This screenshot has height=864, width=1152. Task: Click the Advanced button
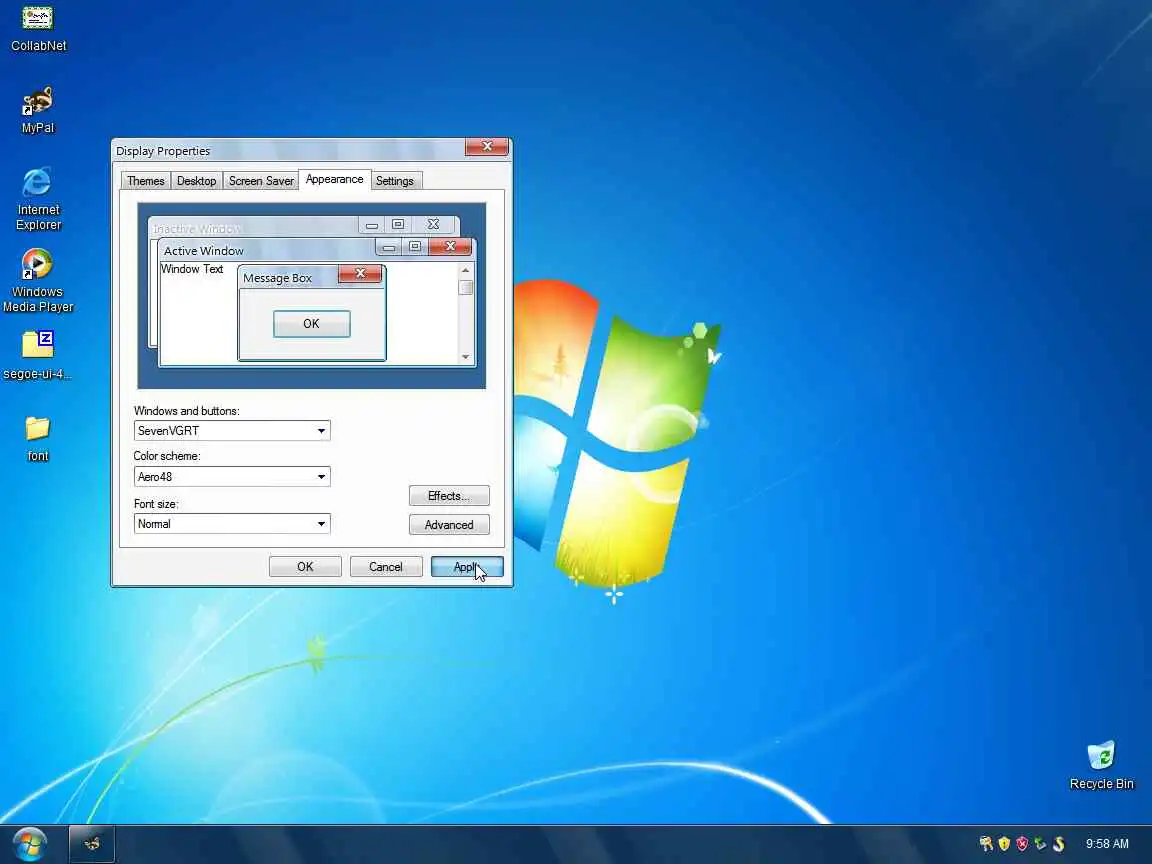449,525
